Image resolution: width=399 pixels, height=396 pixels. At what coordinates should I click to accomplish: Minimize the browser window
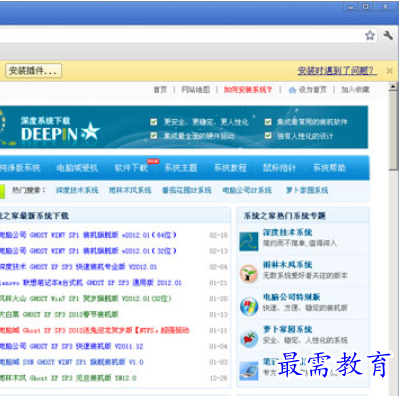tap(351, 7)
